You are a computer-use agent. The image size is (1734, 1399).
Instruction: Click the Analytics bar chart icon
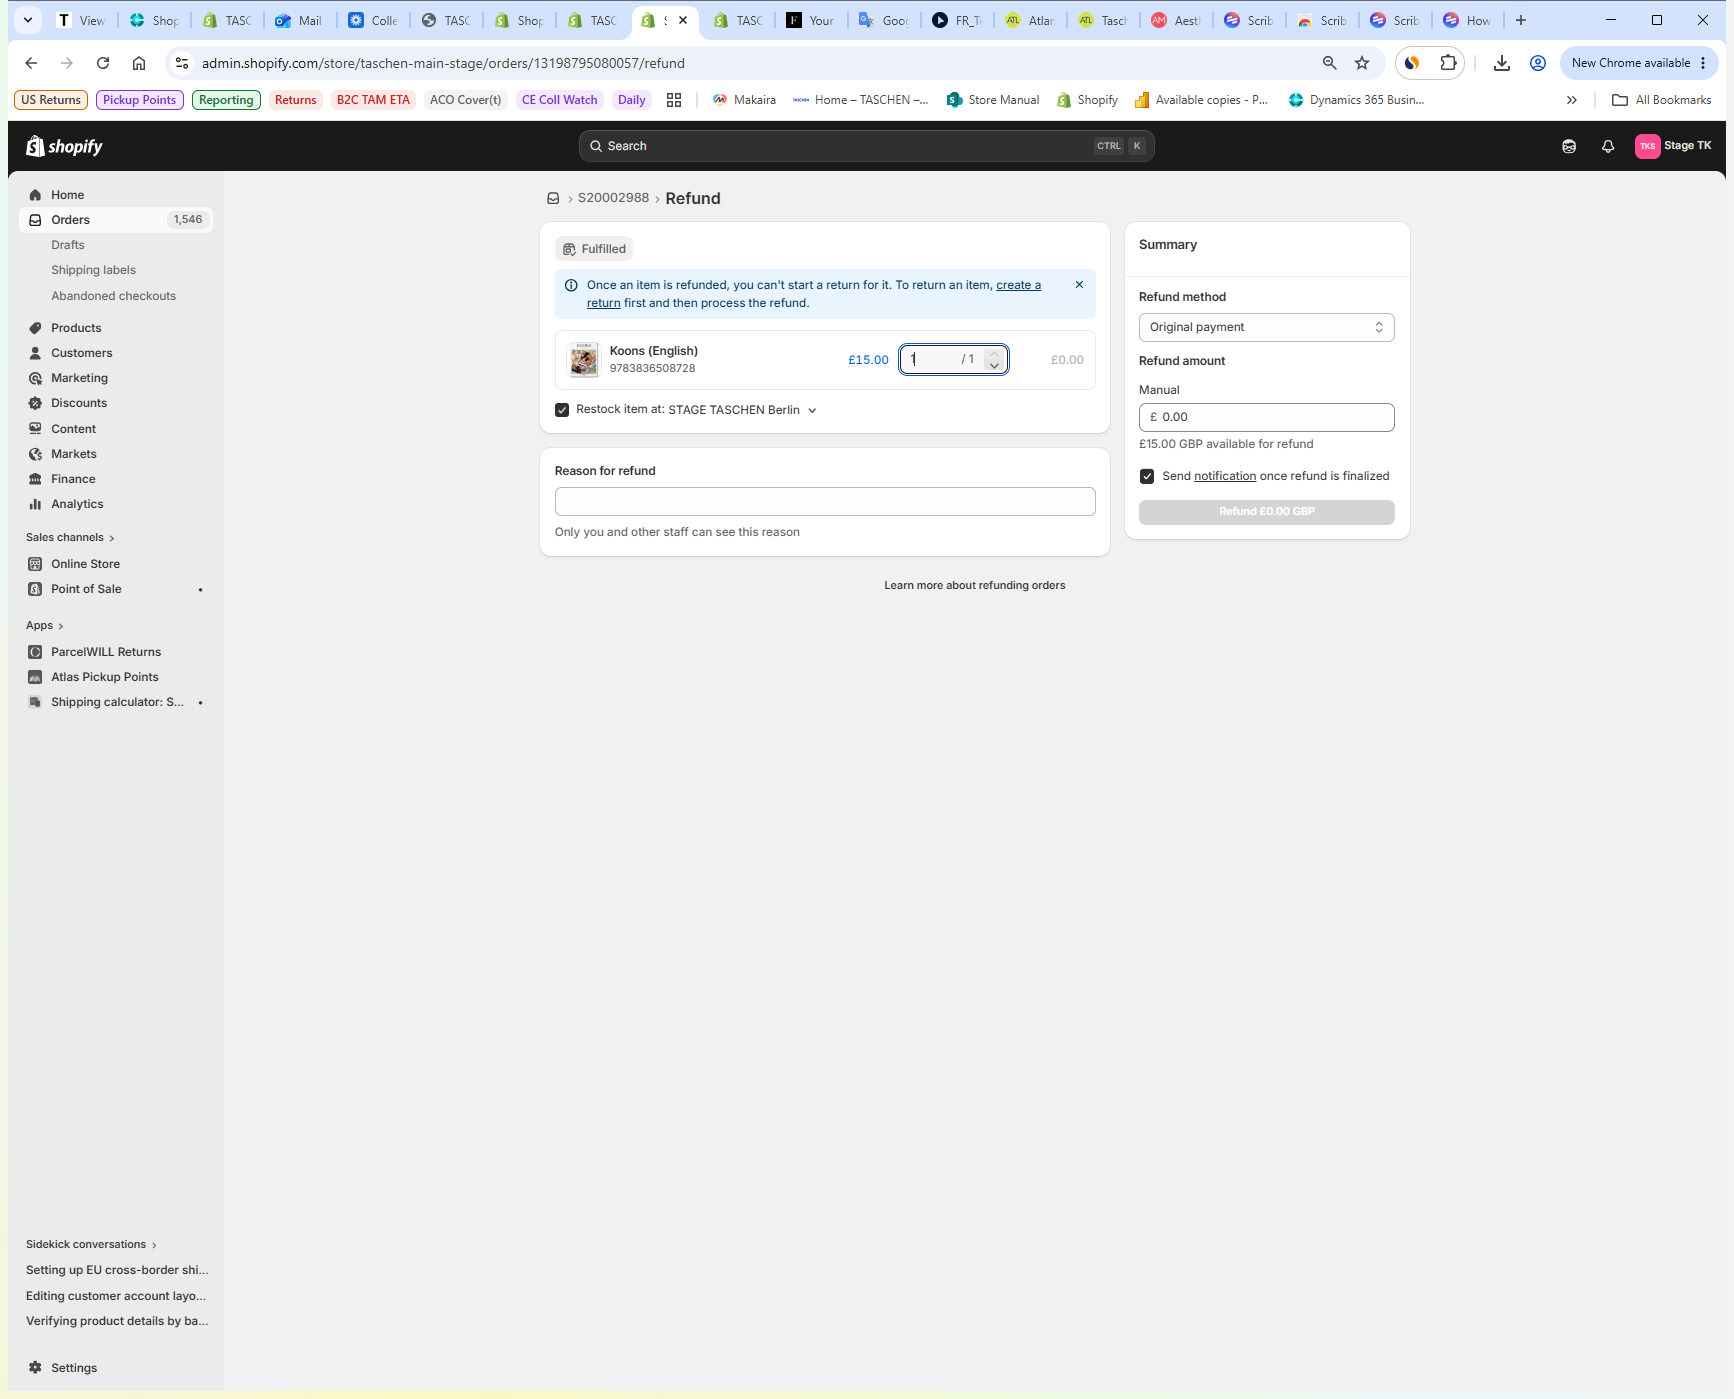click(35, 504)
